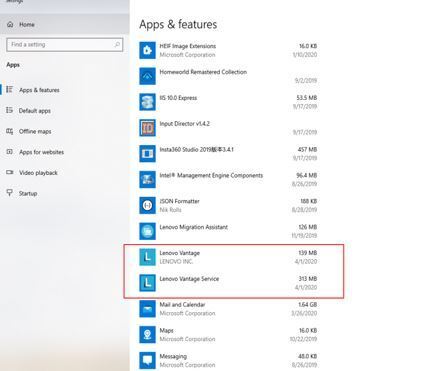Select the Lenovo Migration Assistant entry
This screenshot has height=371, width=422.
228,231
